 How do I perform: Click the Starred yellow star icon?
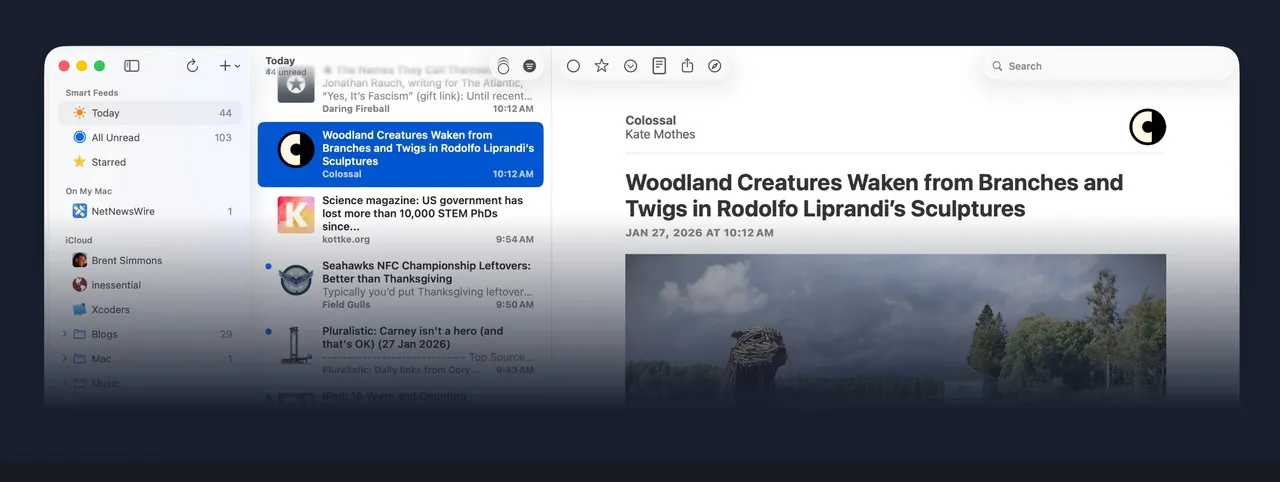pos(79,162)
